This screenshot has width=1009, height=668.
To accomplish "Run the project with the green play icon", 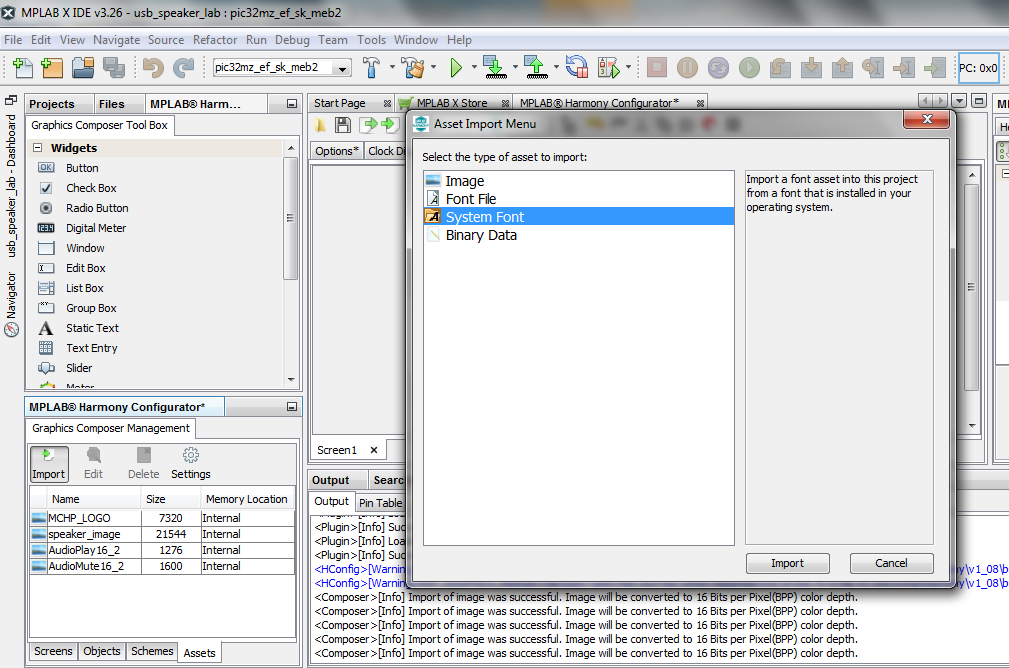I will tap(456, 68).
